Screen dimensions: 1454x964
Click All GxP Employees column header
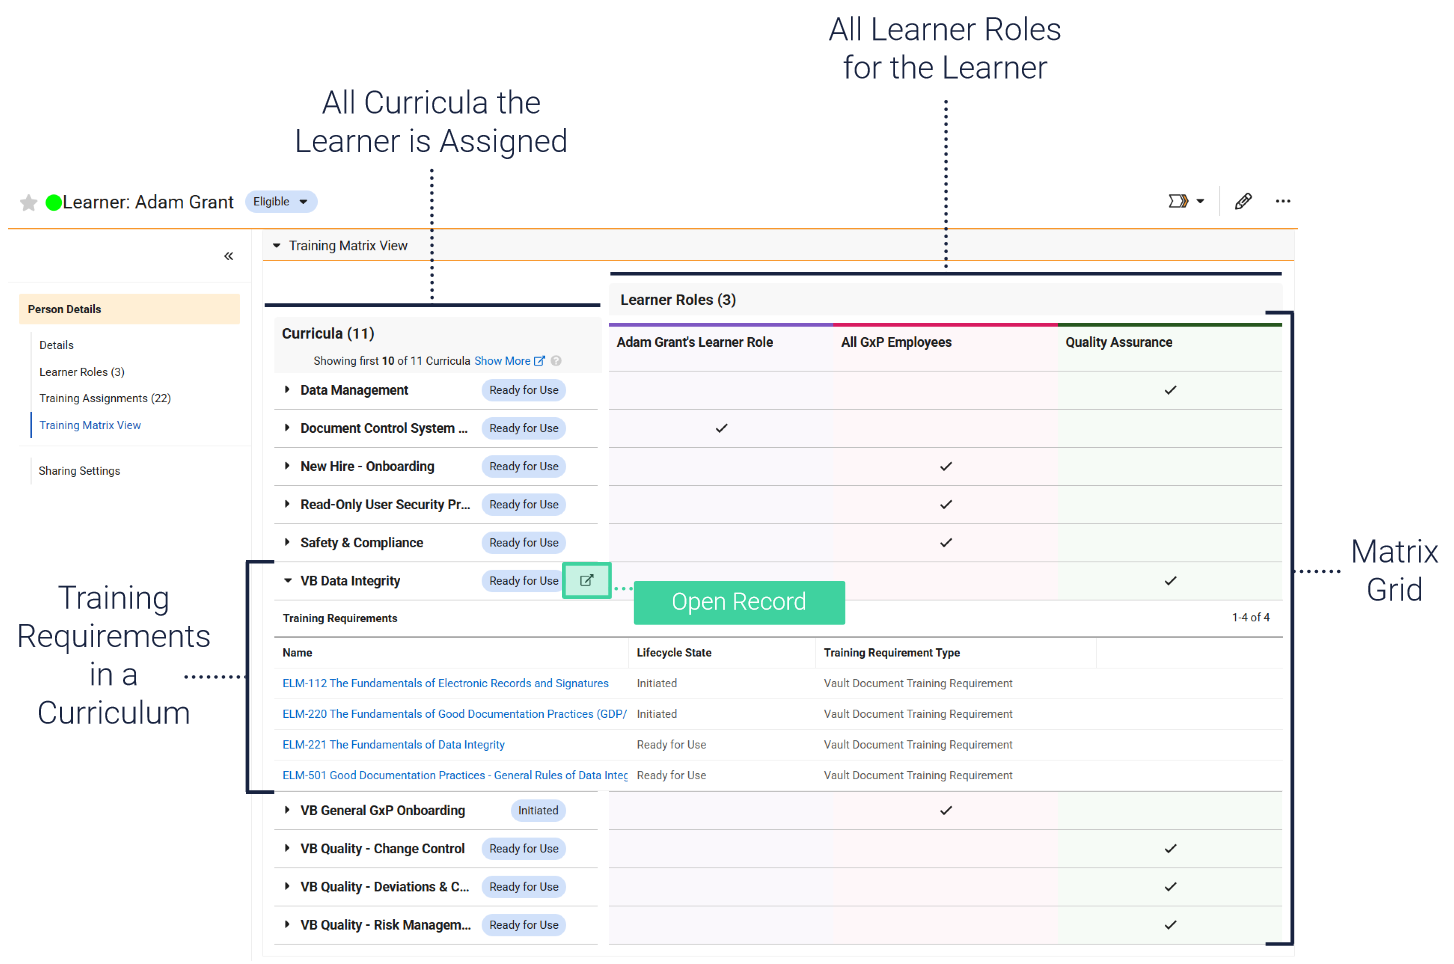896,342
